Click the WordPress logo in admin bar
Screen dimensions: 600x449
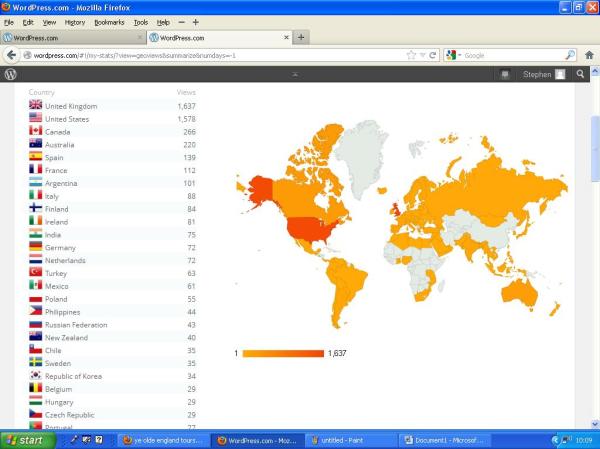pos(10,74)
